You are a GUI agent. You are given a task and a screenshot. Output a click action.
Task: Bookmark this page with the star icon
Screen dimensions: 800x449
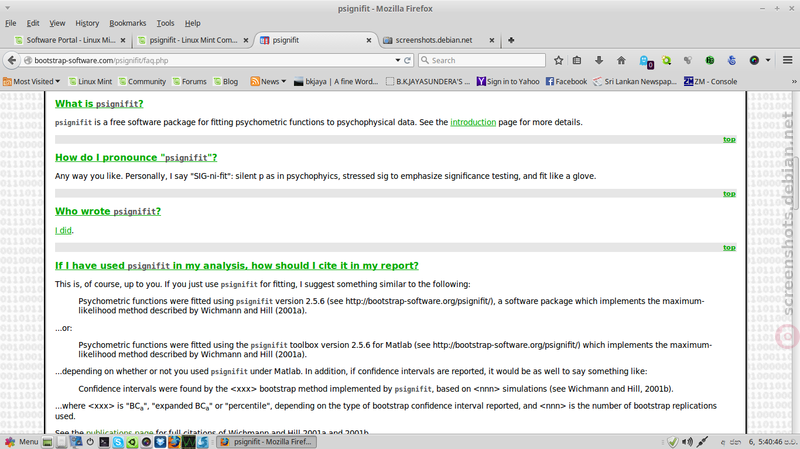[559, 60]
